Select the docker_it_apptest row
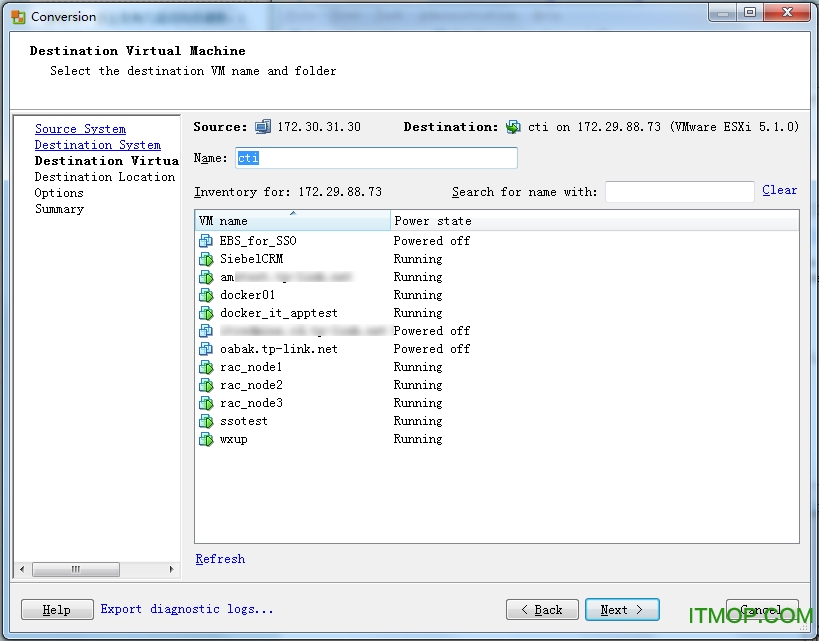 (496, 313)
